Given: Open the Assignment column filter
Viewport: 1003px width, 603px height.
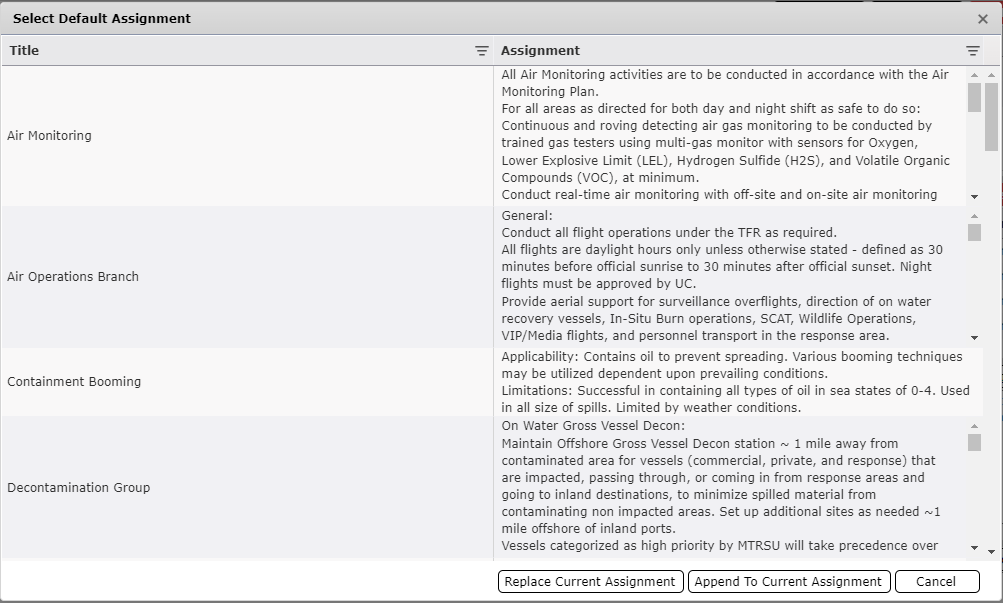Looking at the screenshot, I should [x=971, y=50].
